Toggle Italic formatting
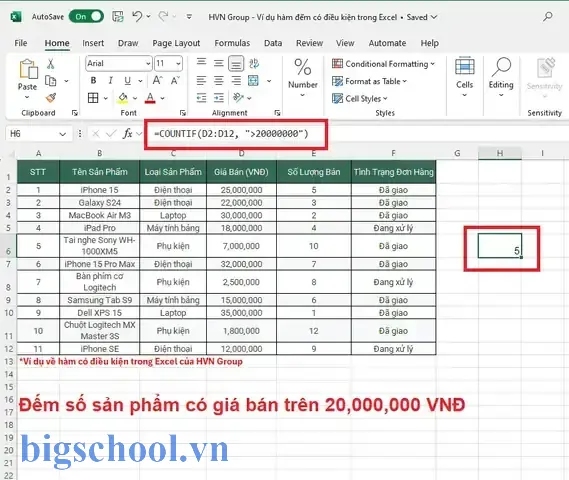The height and width of the screenshot is (480, 569). click(x=110, y=81)
